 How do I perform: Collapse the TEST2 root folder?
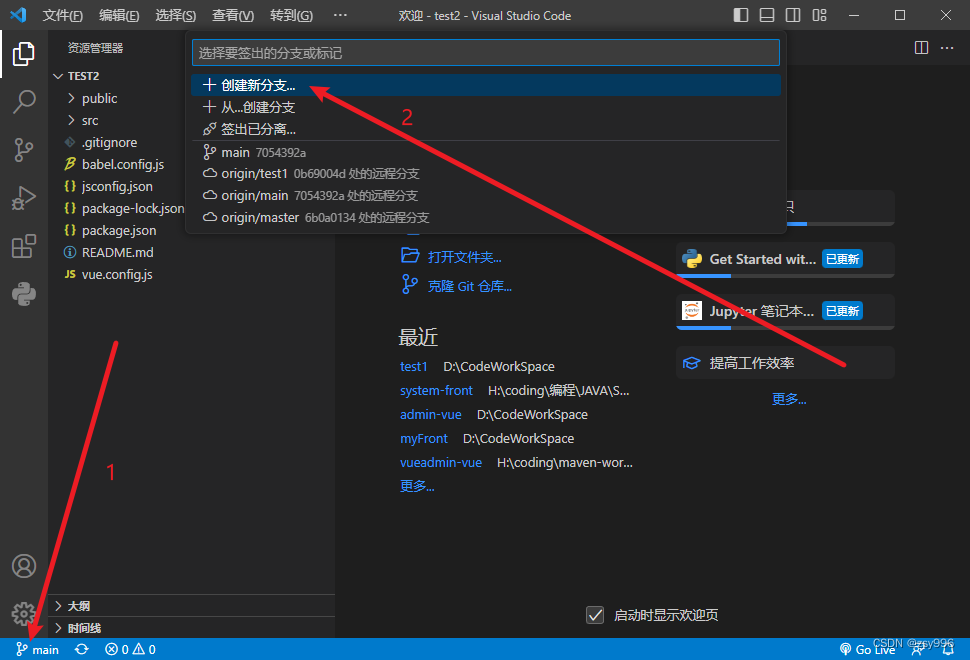tap(84, 76)
